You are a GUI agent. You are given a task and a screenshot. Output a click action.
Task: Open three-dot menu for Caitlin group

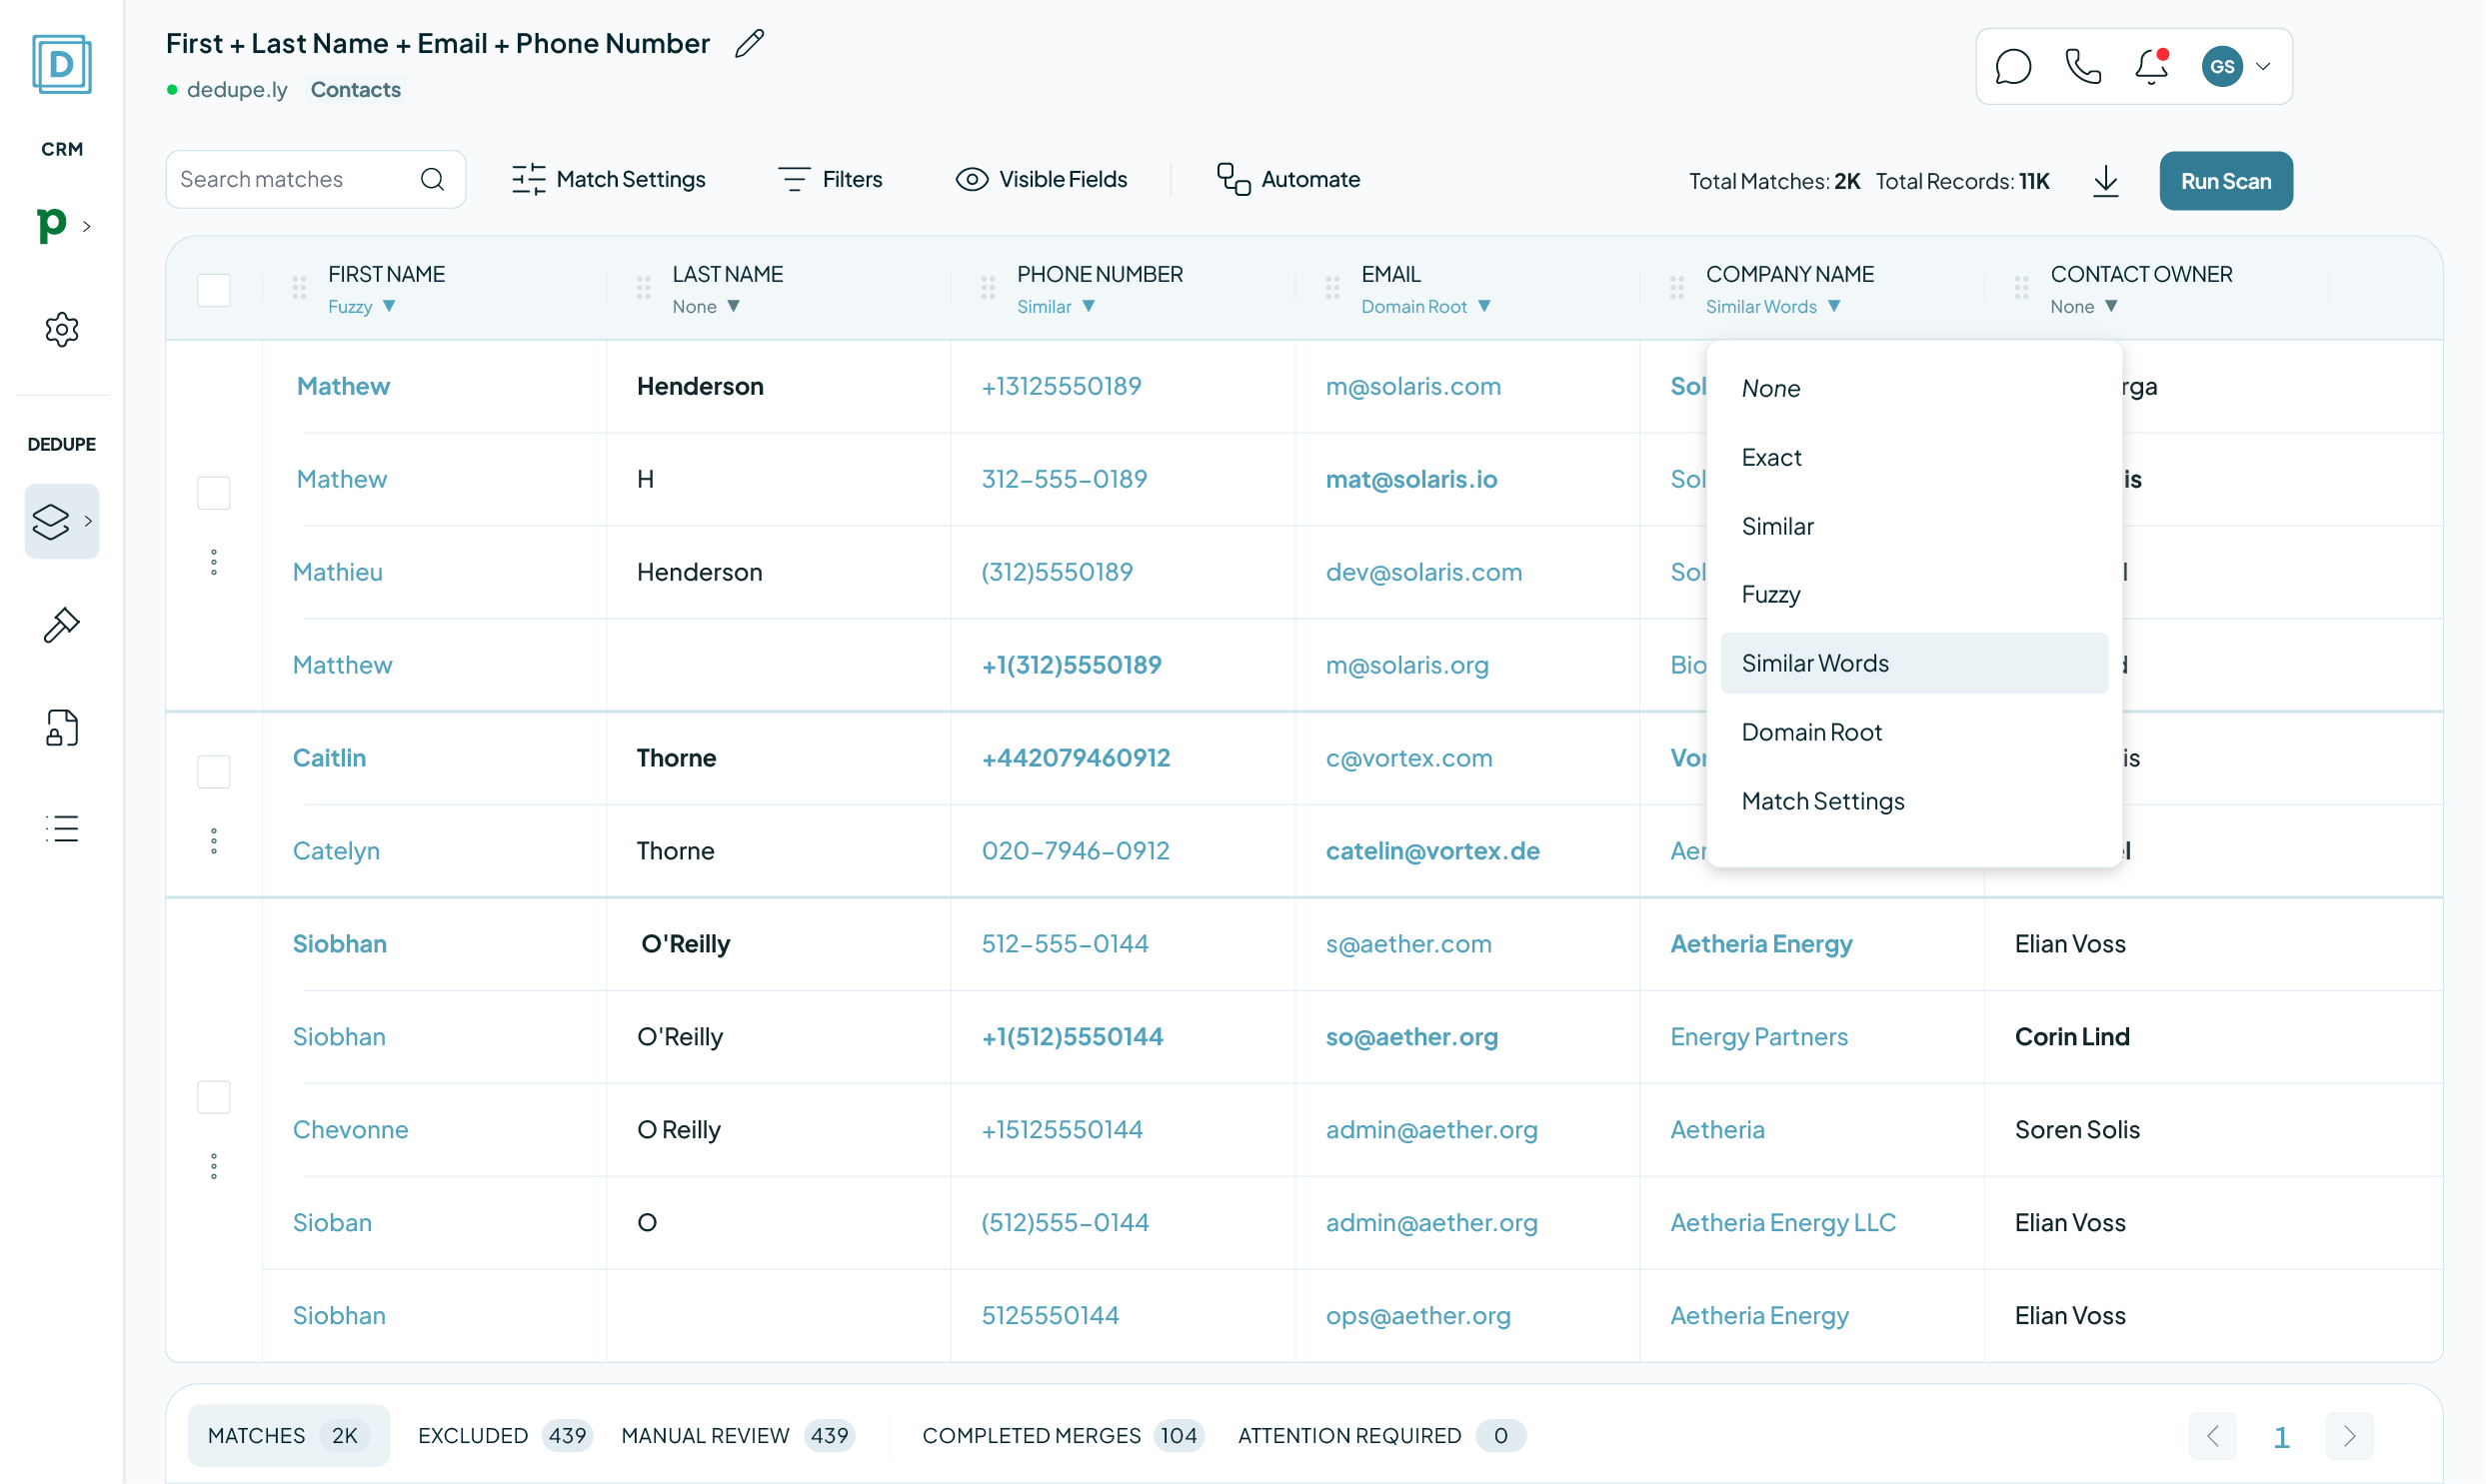pos(214,841)
